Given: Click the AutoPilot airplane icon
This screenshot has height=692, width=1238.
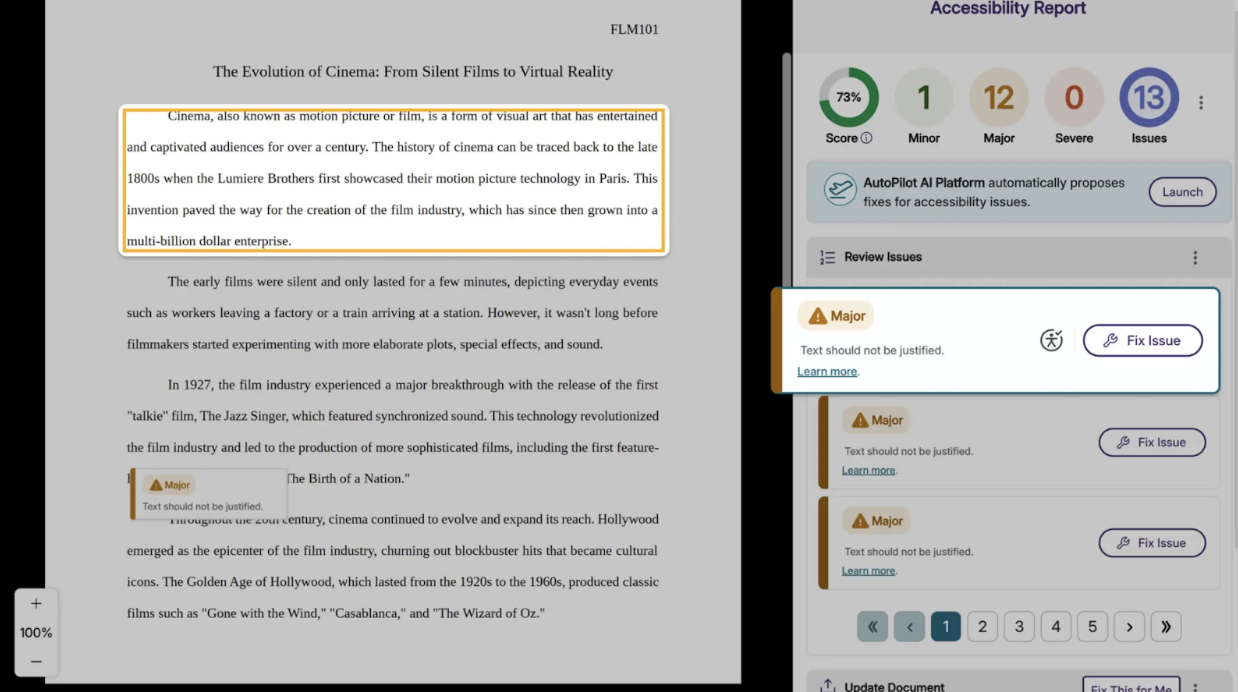Looking at the screenshot, I should [x=840, y=188].
